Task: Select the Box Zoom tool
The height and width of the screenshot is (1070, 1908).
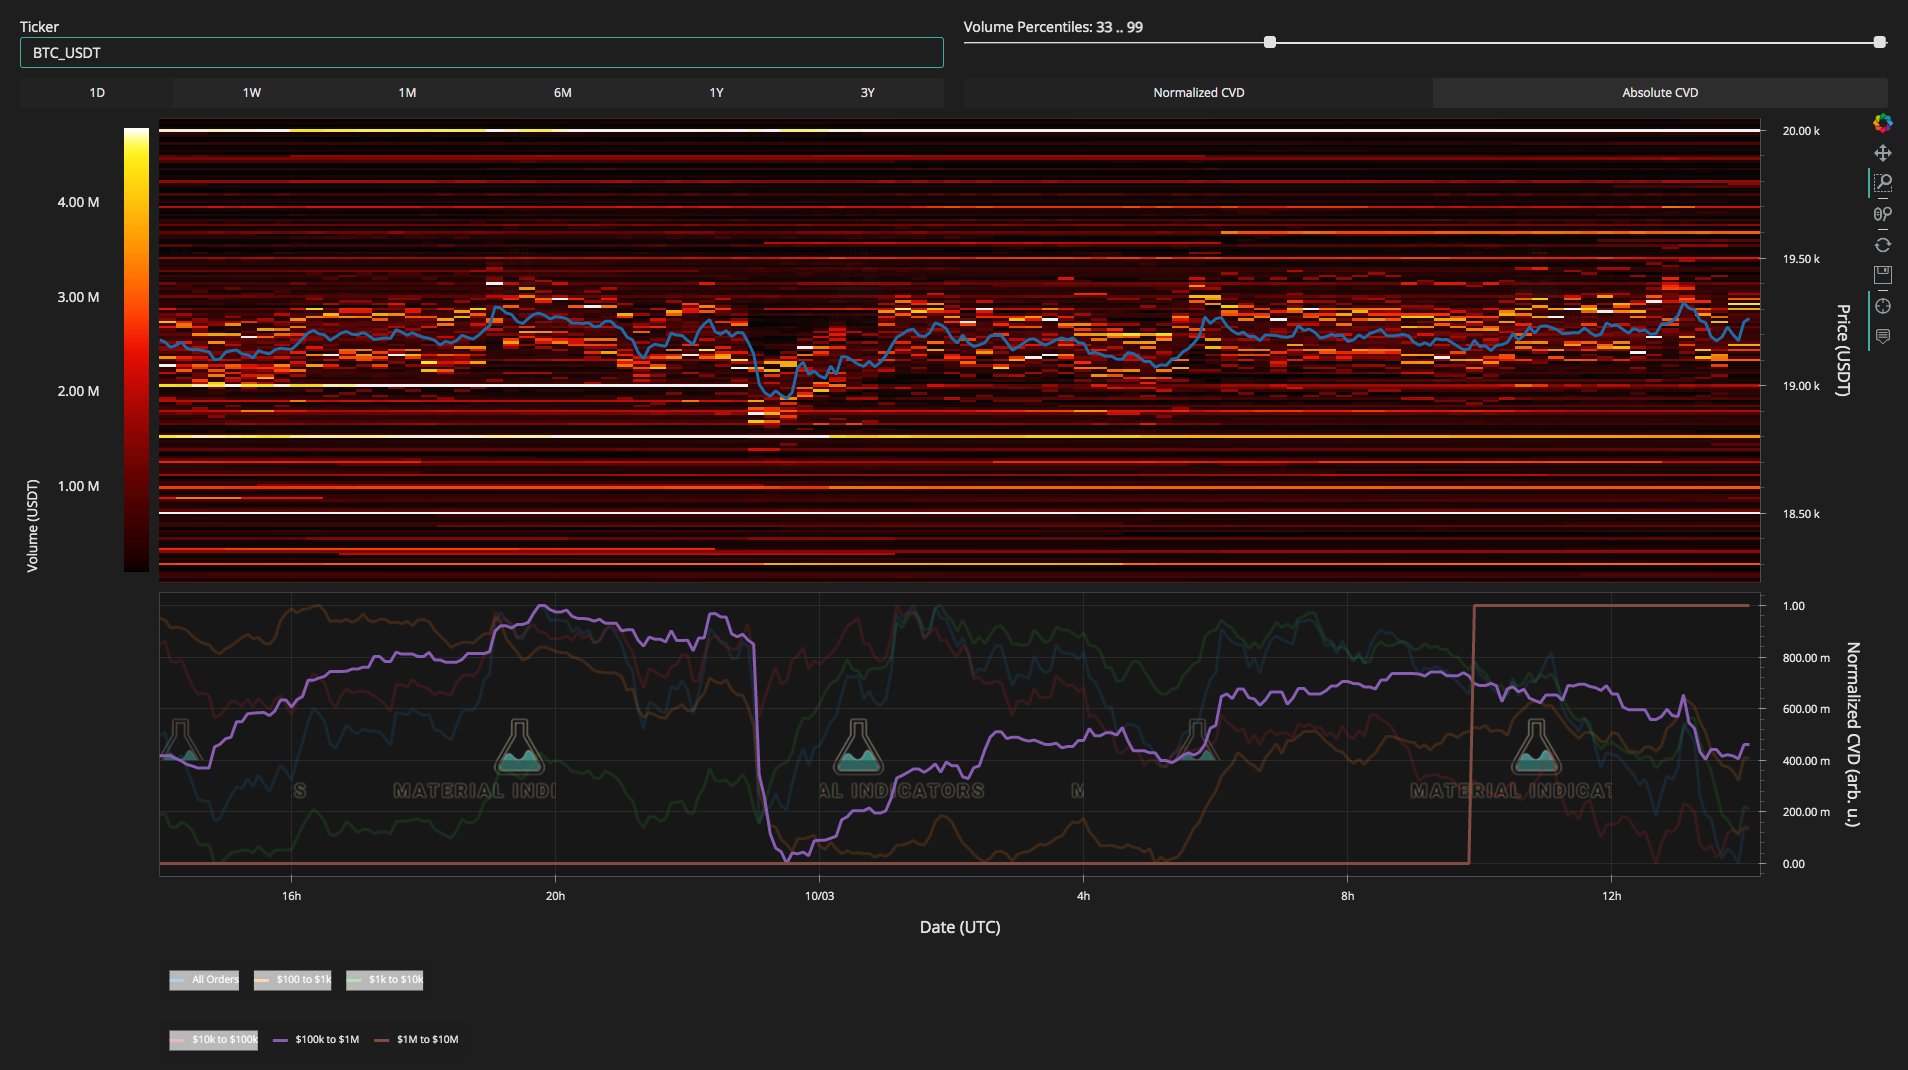Action: pyautogui.click(x=1882, y=183)
